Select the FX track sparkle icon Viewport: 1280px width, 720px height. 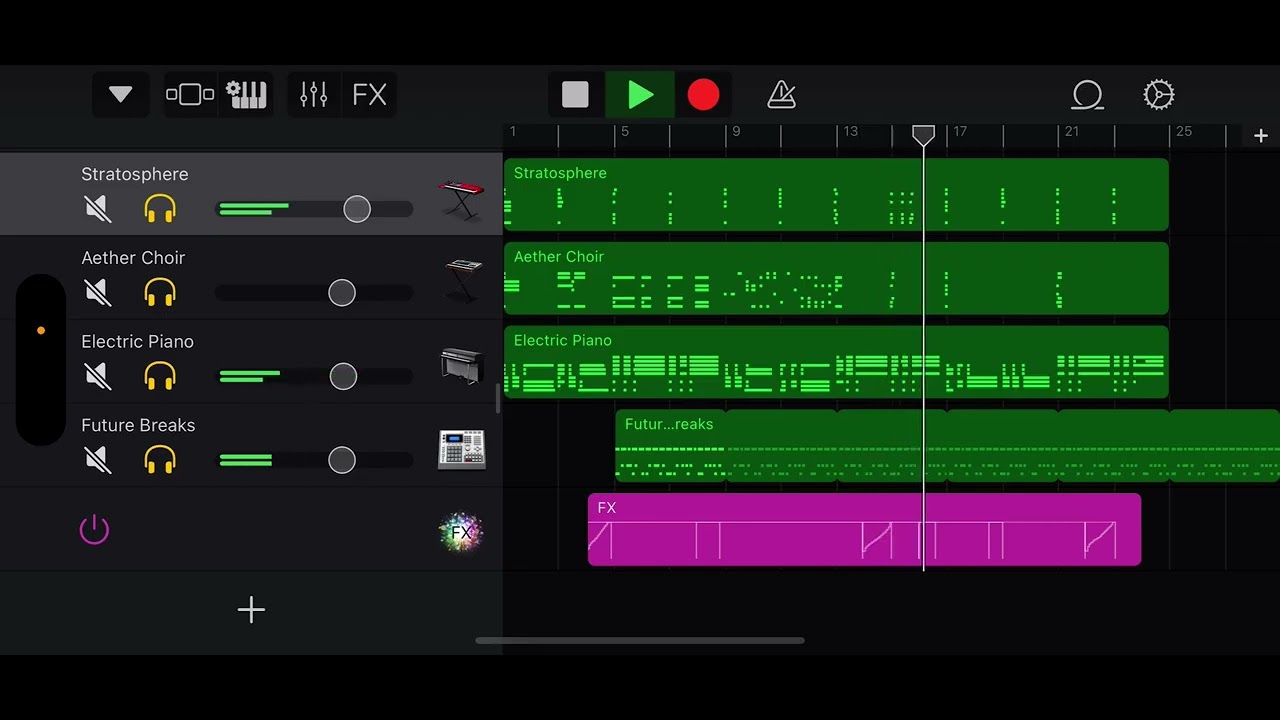[461, 533]
